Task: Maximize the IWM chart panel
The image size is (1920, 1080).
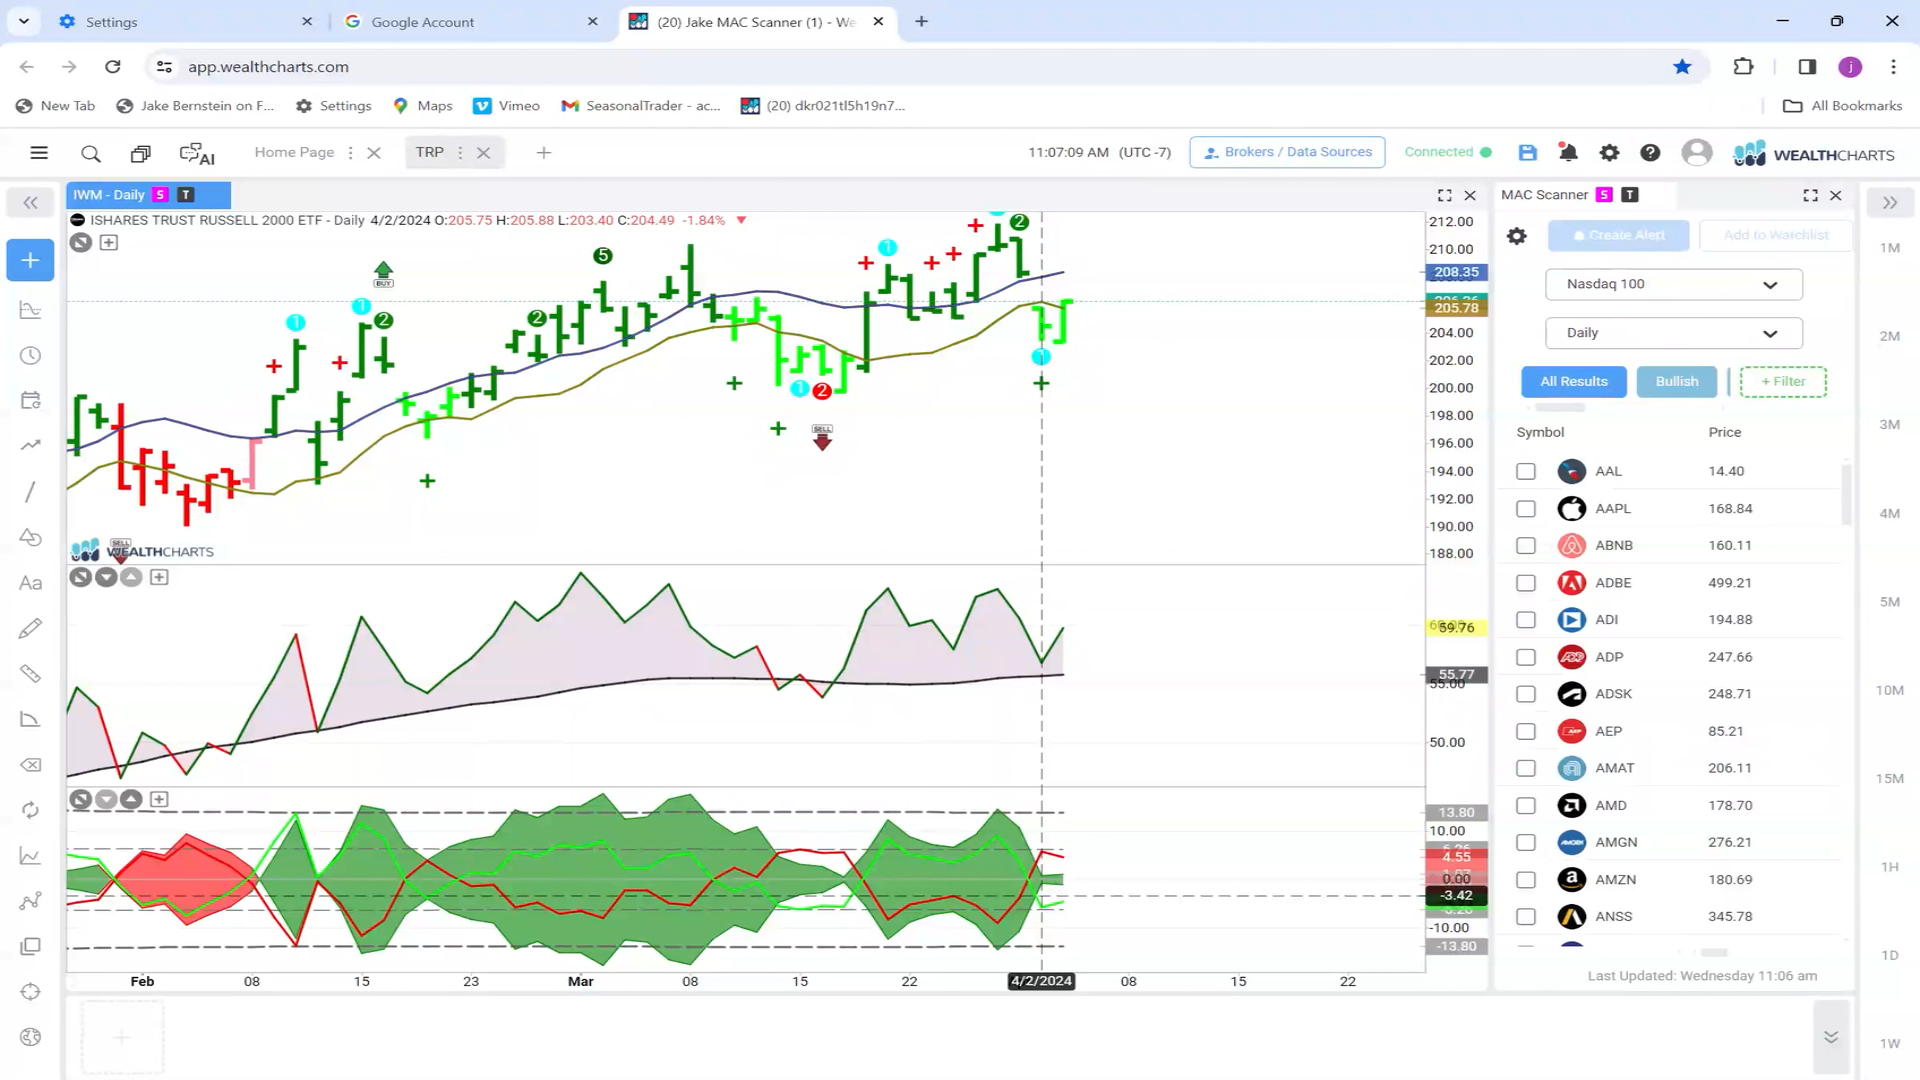Action: (x=1444, y=195)
